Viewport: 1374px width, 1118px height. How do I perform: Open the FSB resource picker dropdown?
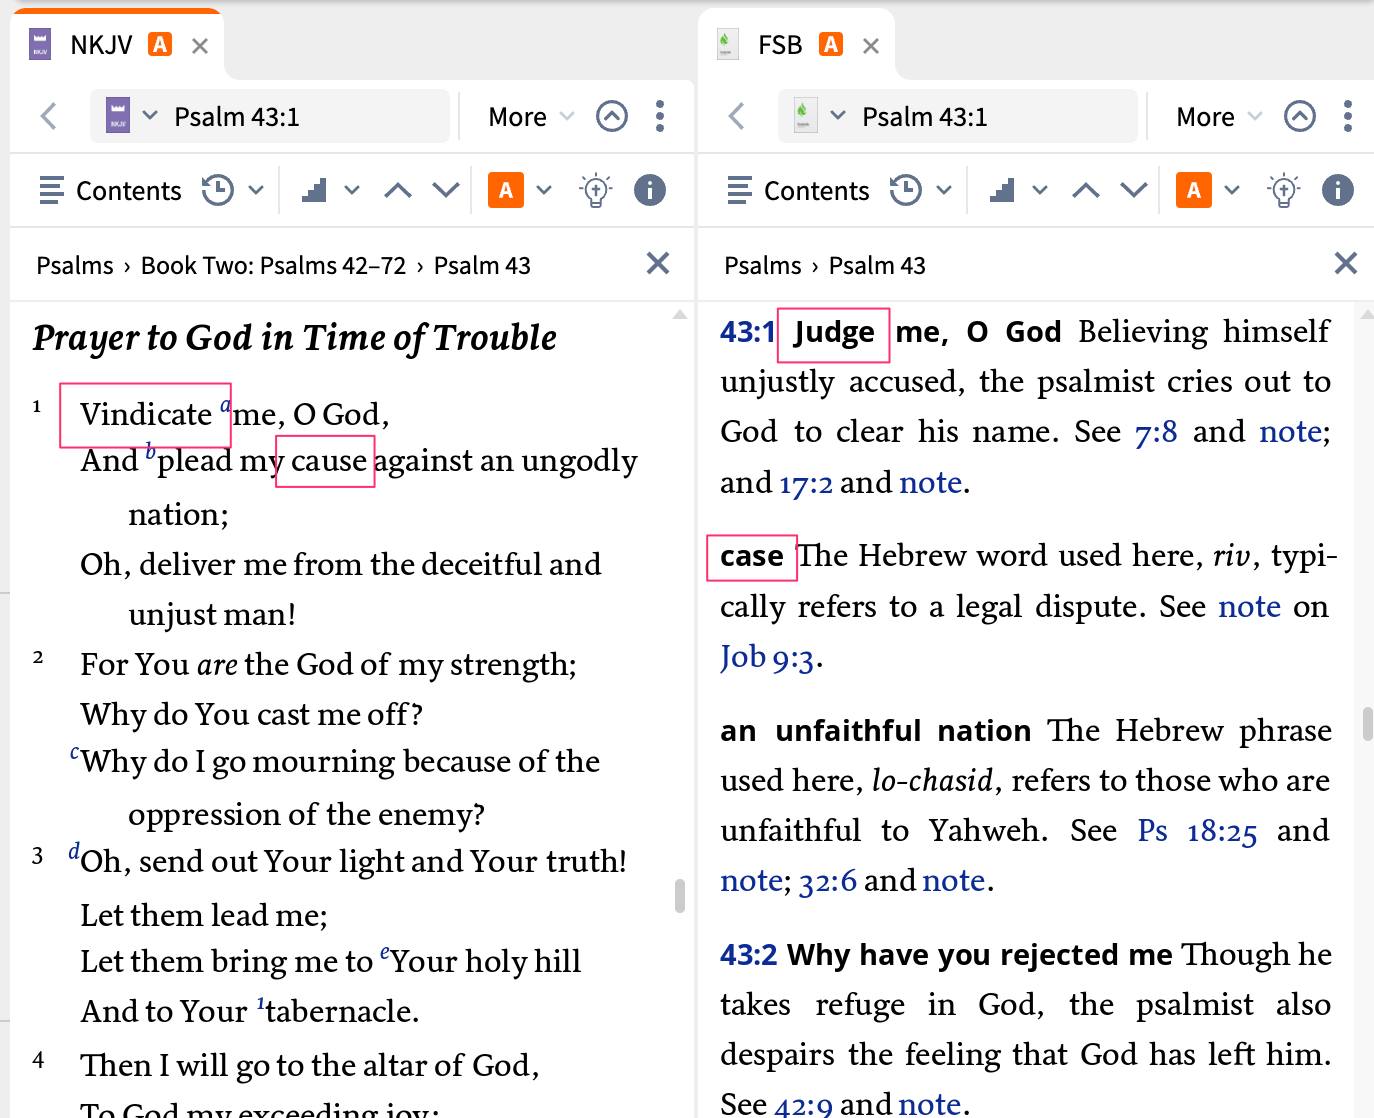(x=821, y=116)
